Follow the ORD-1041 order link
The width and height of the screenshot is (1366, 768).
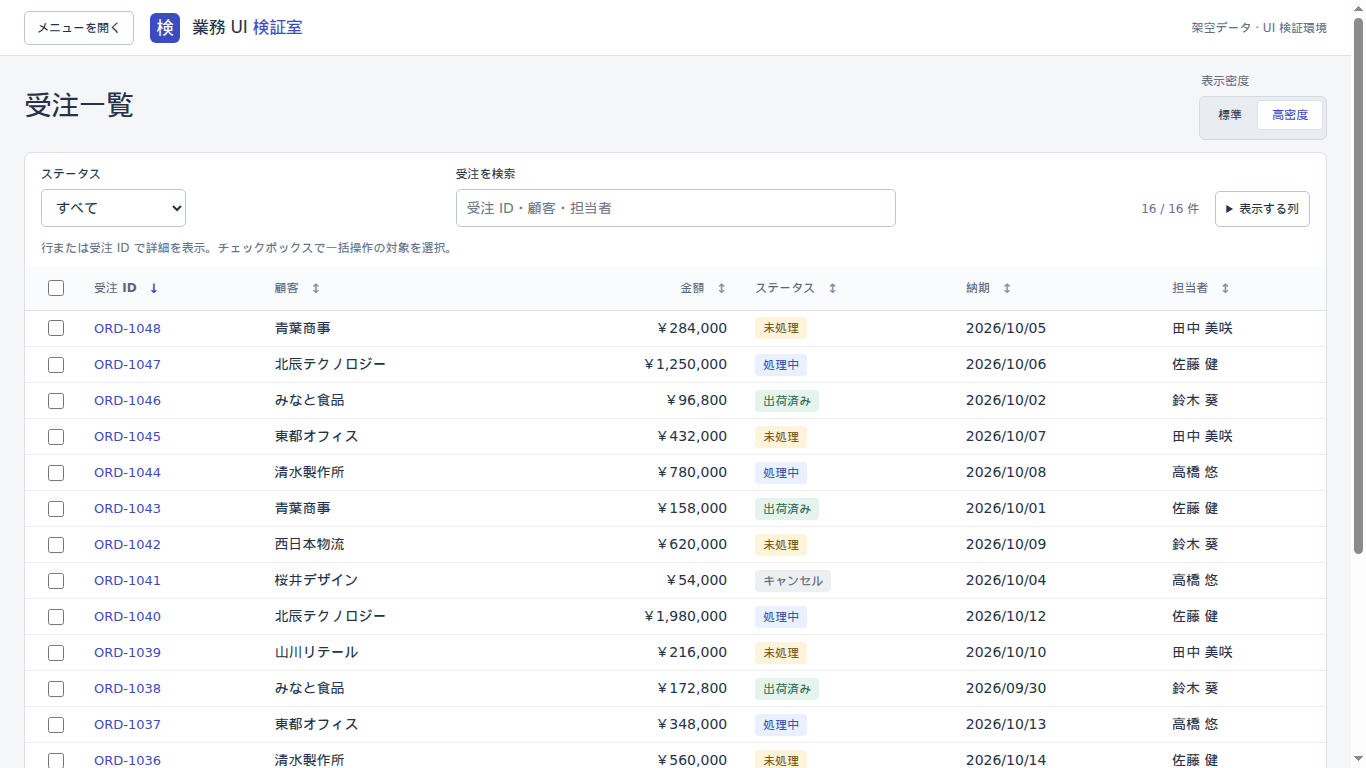click(x=127, y=580)
